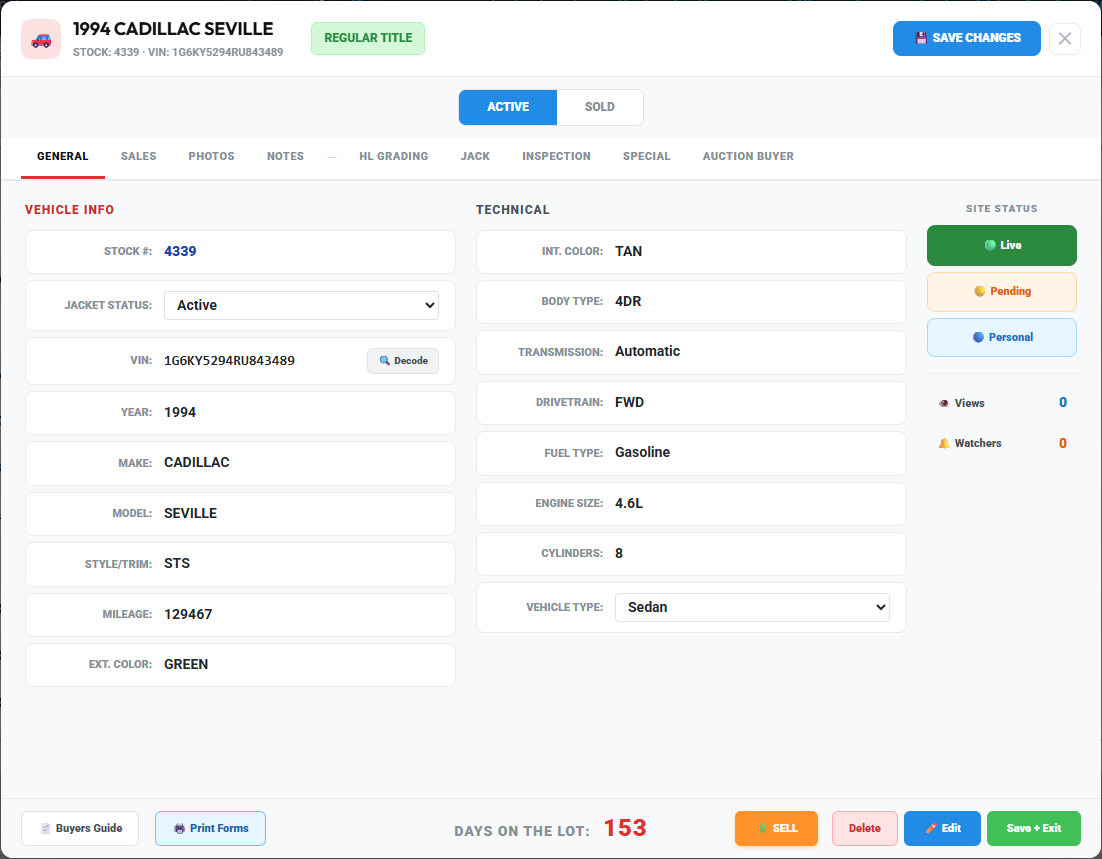Click the printer icon on Print Forms
This screenshot has width=1102, height=859.
[x=178, y=828]
